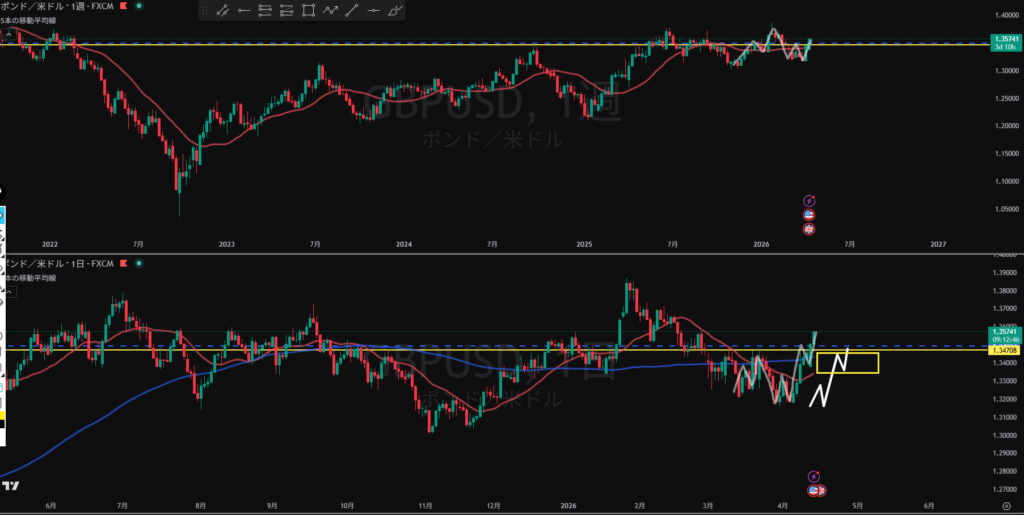
Task: Click the US flag event marker on the weekly chart
Action: coord(809,215)
